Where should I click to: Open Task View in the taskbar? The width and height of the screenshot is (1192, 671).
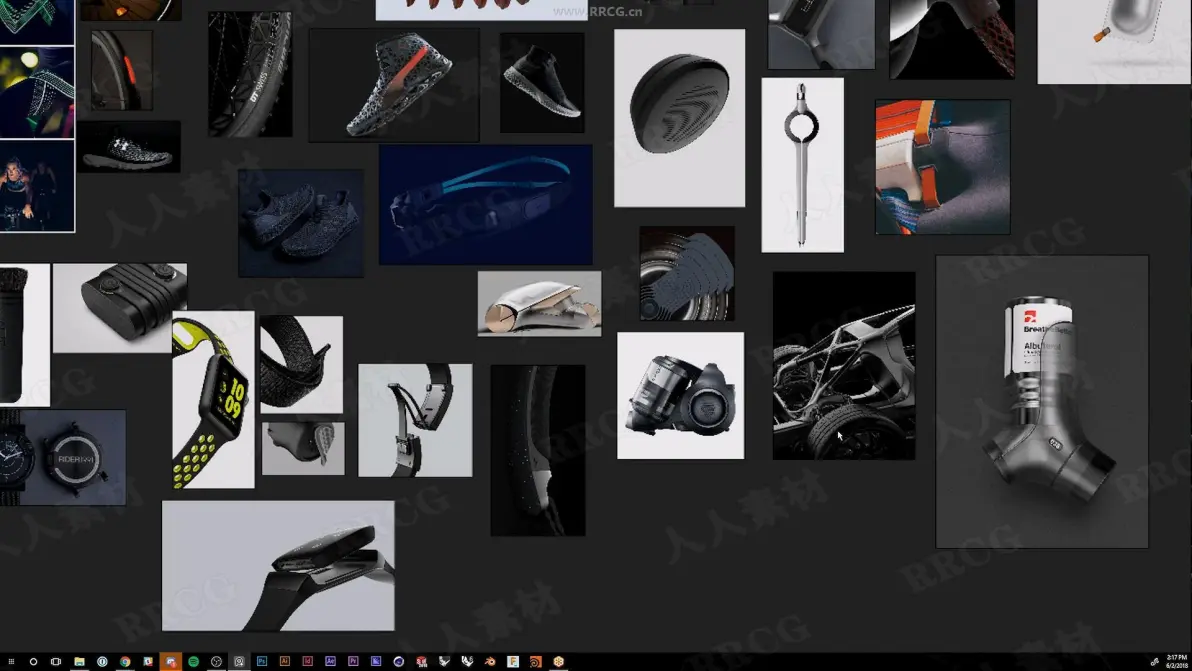click(x=55, y=661)
